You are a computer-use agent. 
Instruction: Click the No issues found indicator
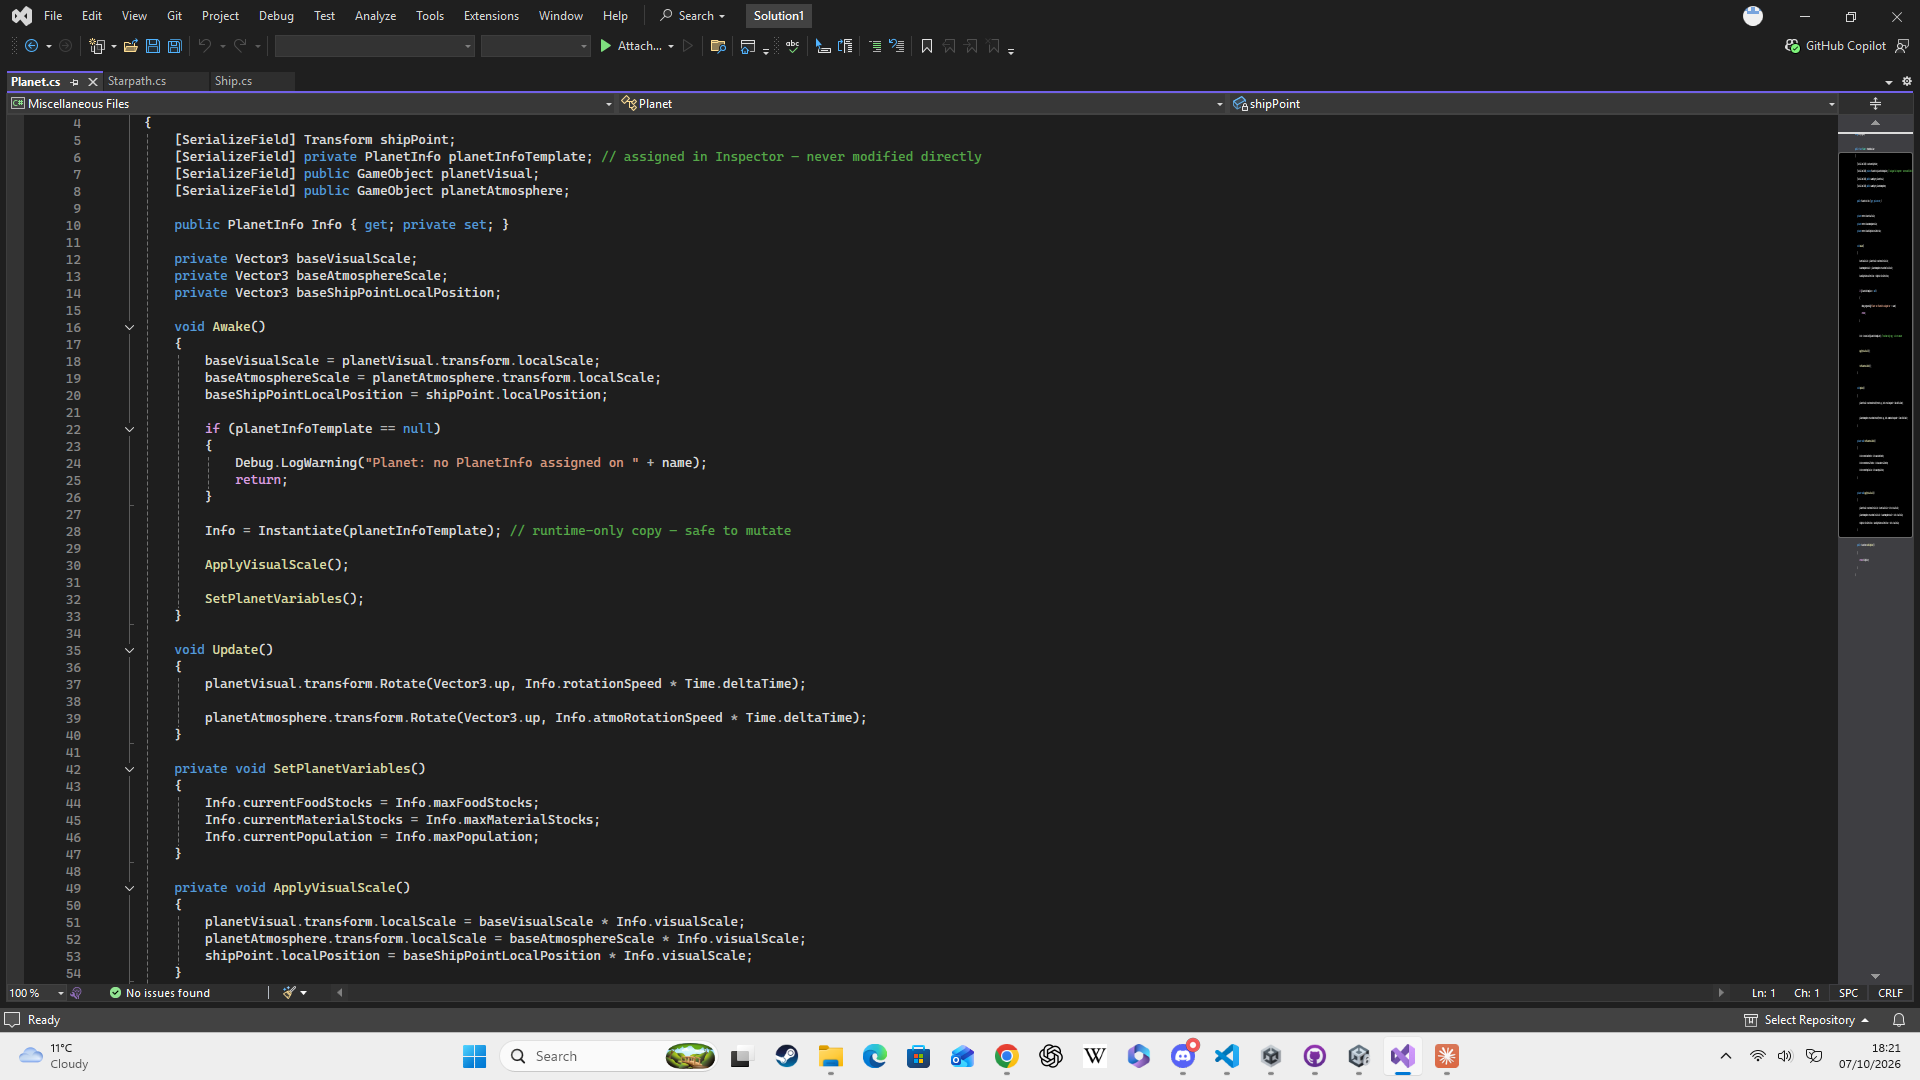point(160,993)
